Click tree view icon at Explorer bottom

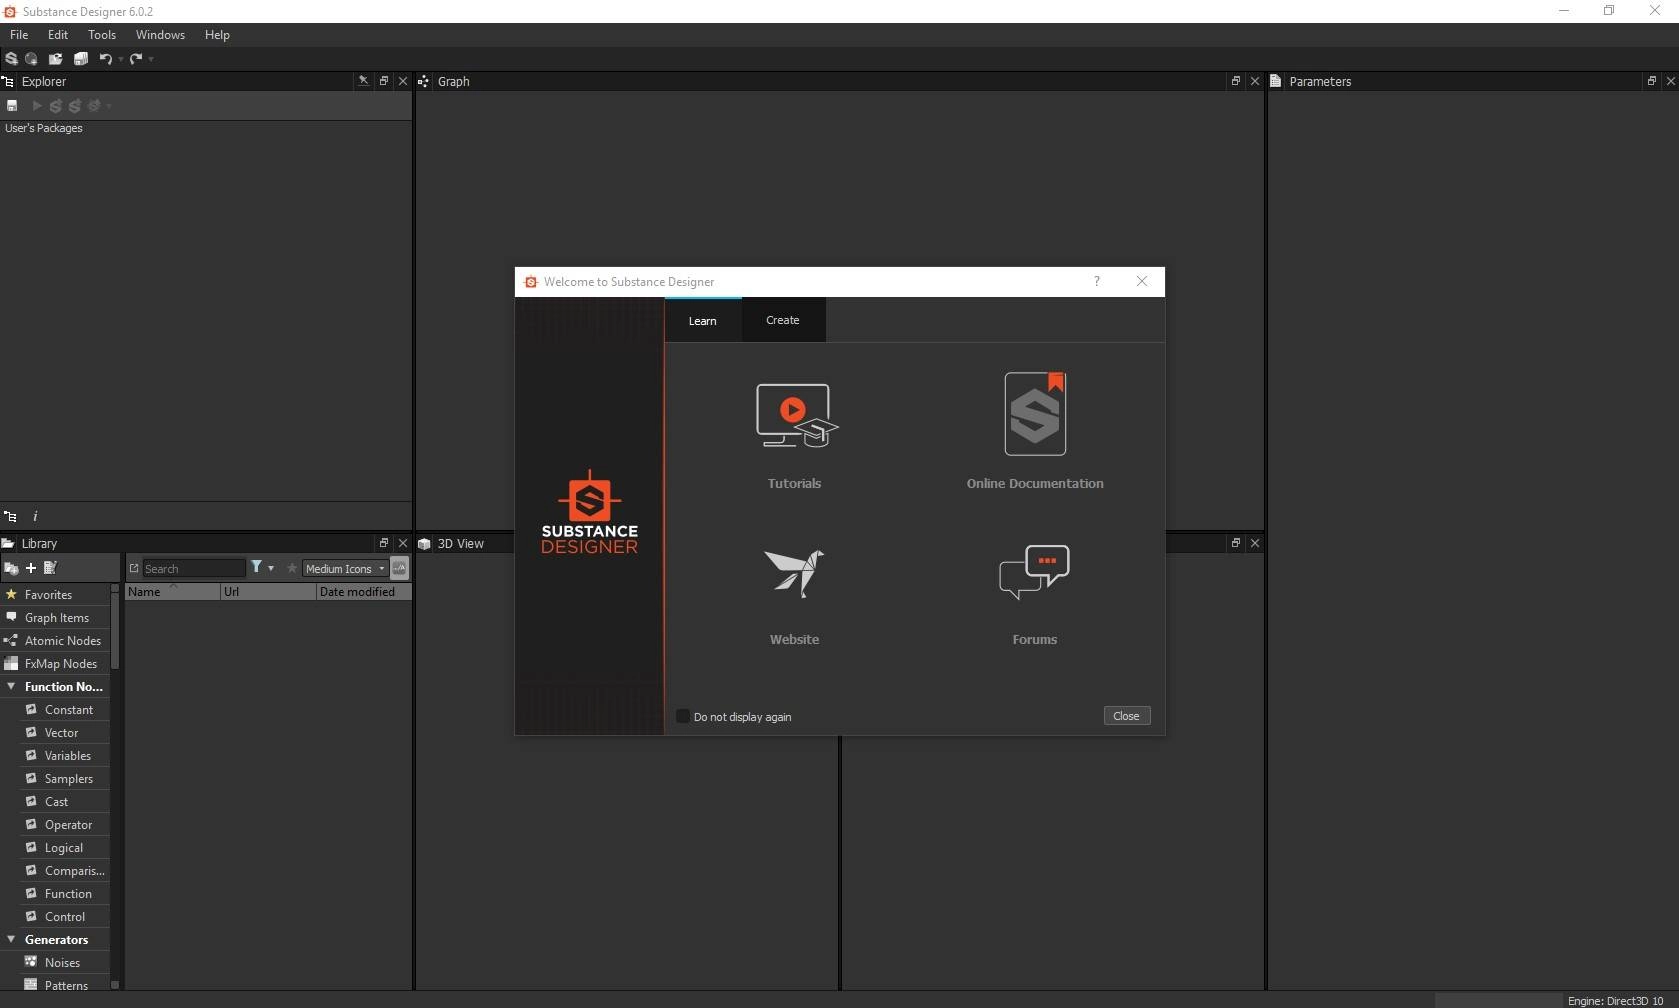pyautogui.click(x=10, y=516)
